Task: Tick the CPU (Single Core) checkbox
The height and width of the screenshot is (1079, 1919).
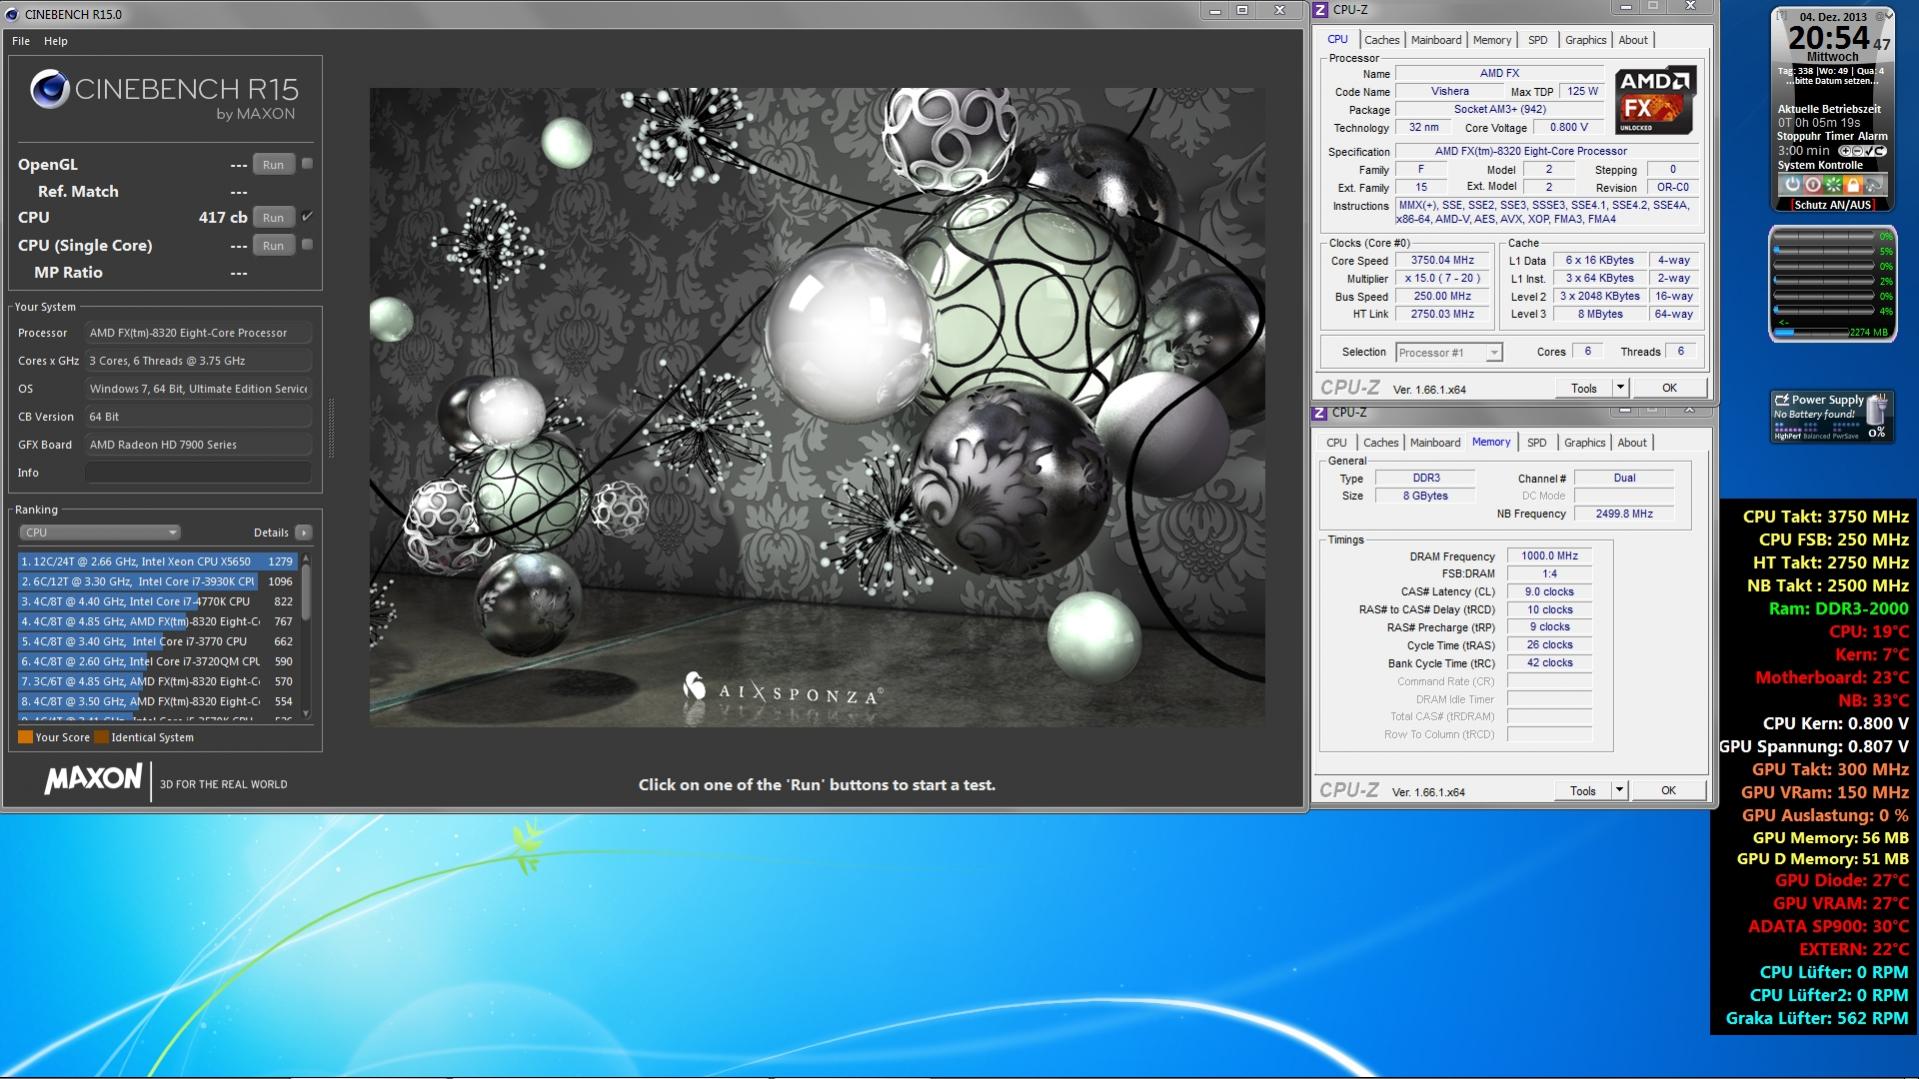Action: point(307,245)
